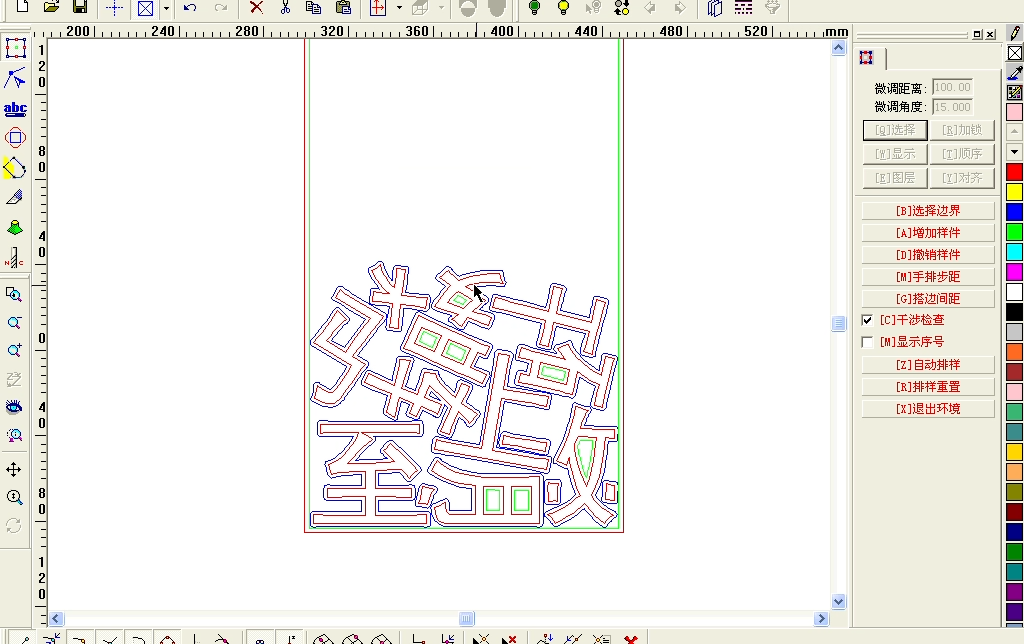
Task: Select the nesting panel tab icon
Action: [867, 58]
